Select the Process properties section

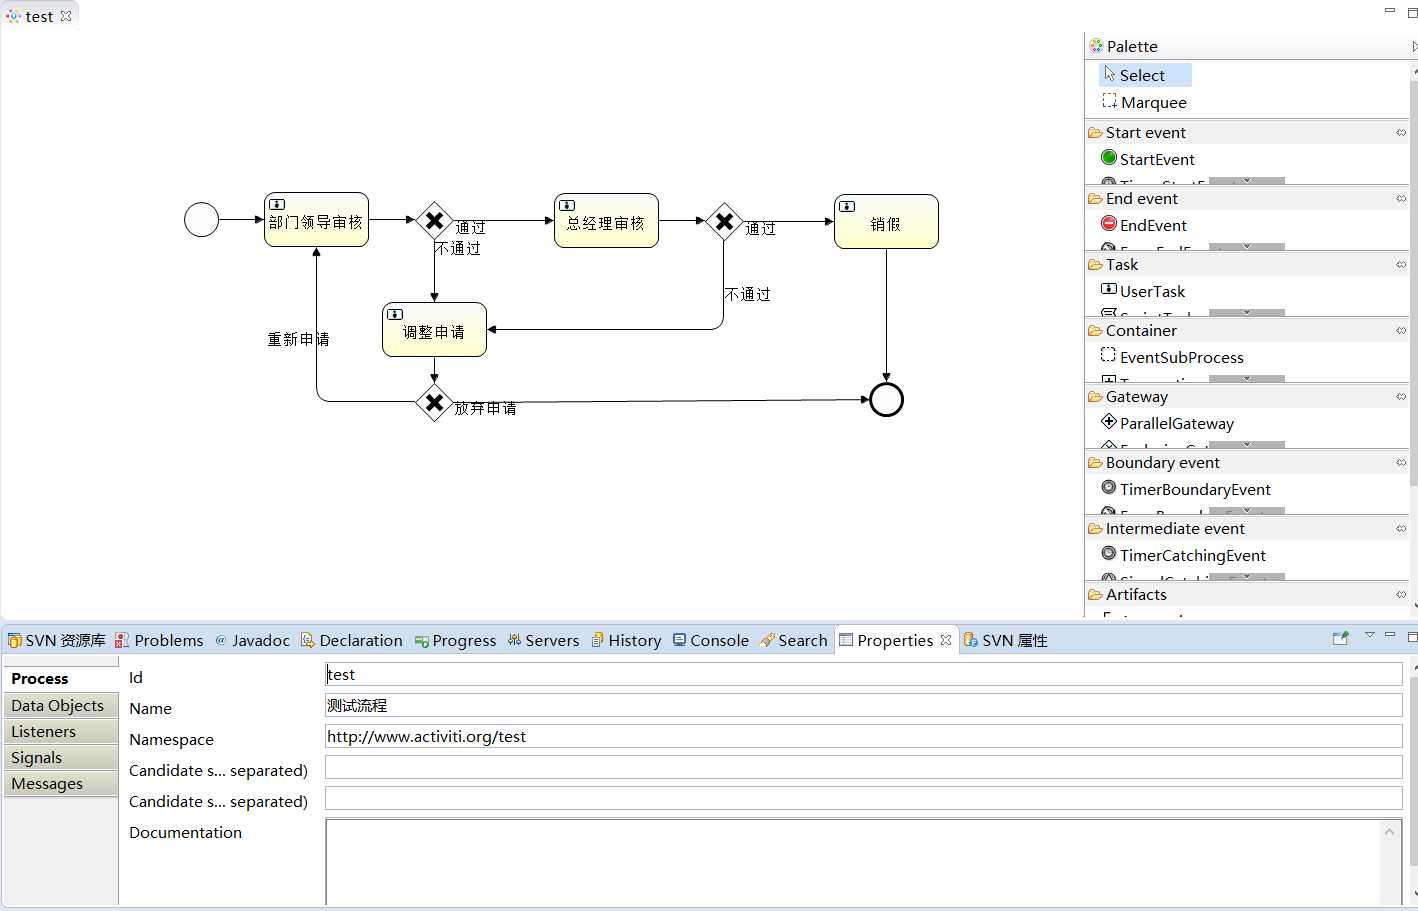pyautogui.click(x=61, y=678)
